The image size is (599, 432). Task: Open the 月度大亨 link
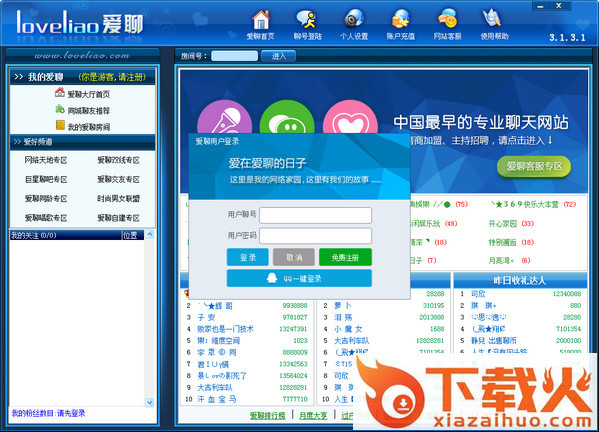313,416
